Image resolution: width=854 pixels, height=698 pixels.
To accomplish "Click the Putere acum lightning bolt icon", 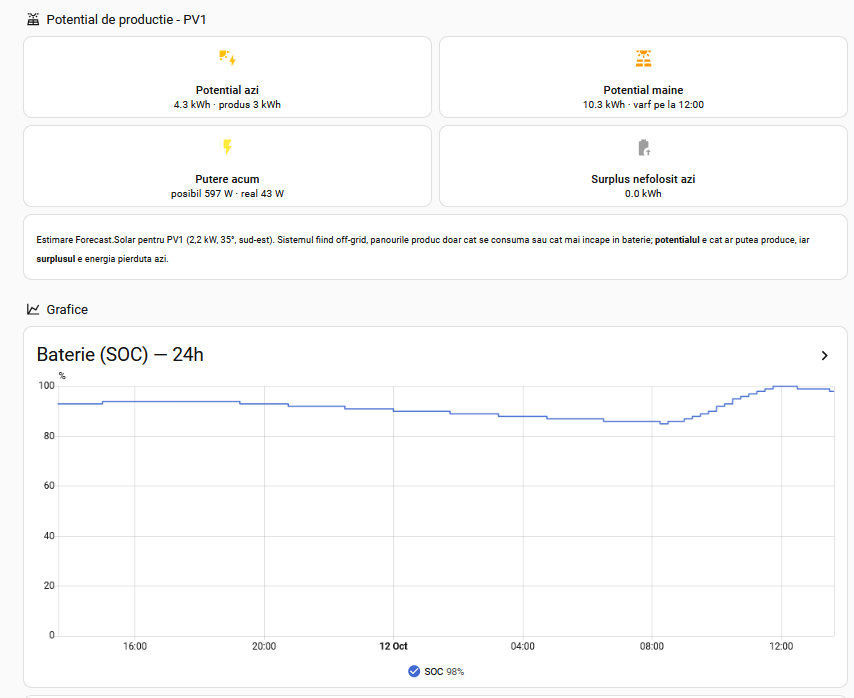I will [227, 147].
